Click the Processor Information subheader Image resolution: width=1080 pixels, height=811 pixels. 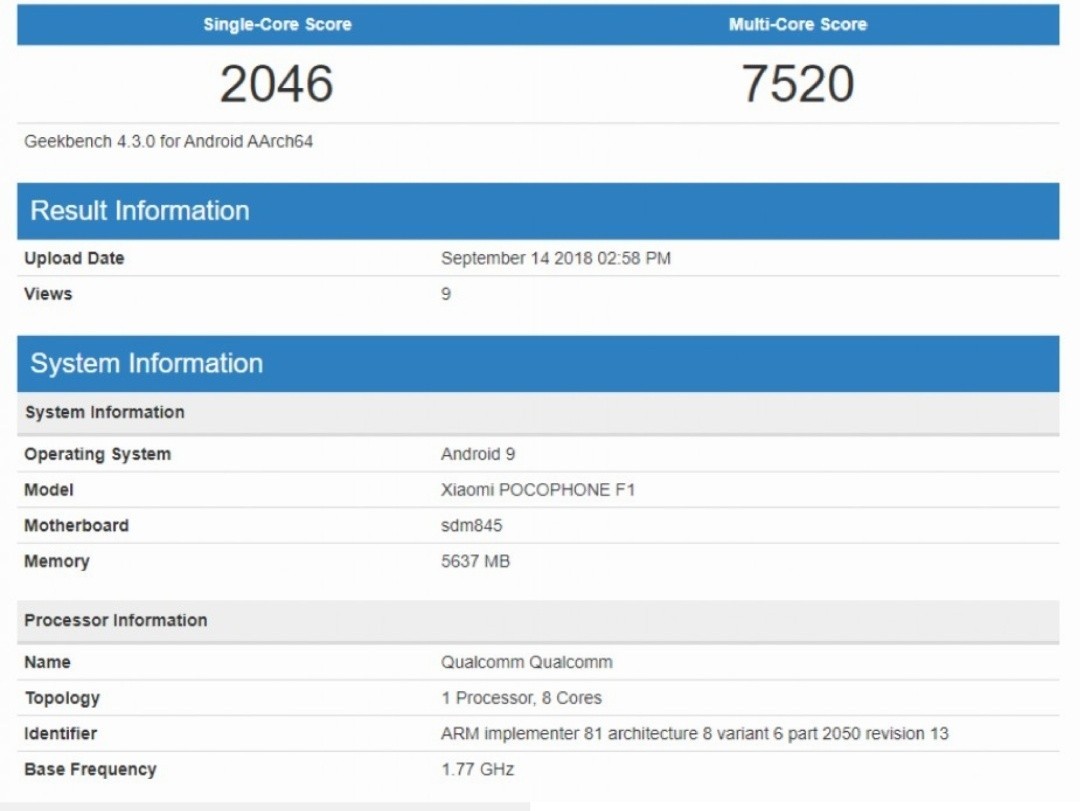tap(538, 621)
